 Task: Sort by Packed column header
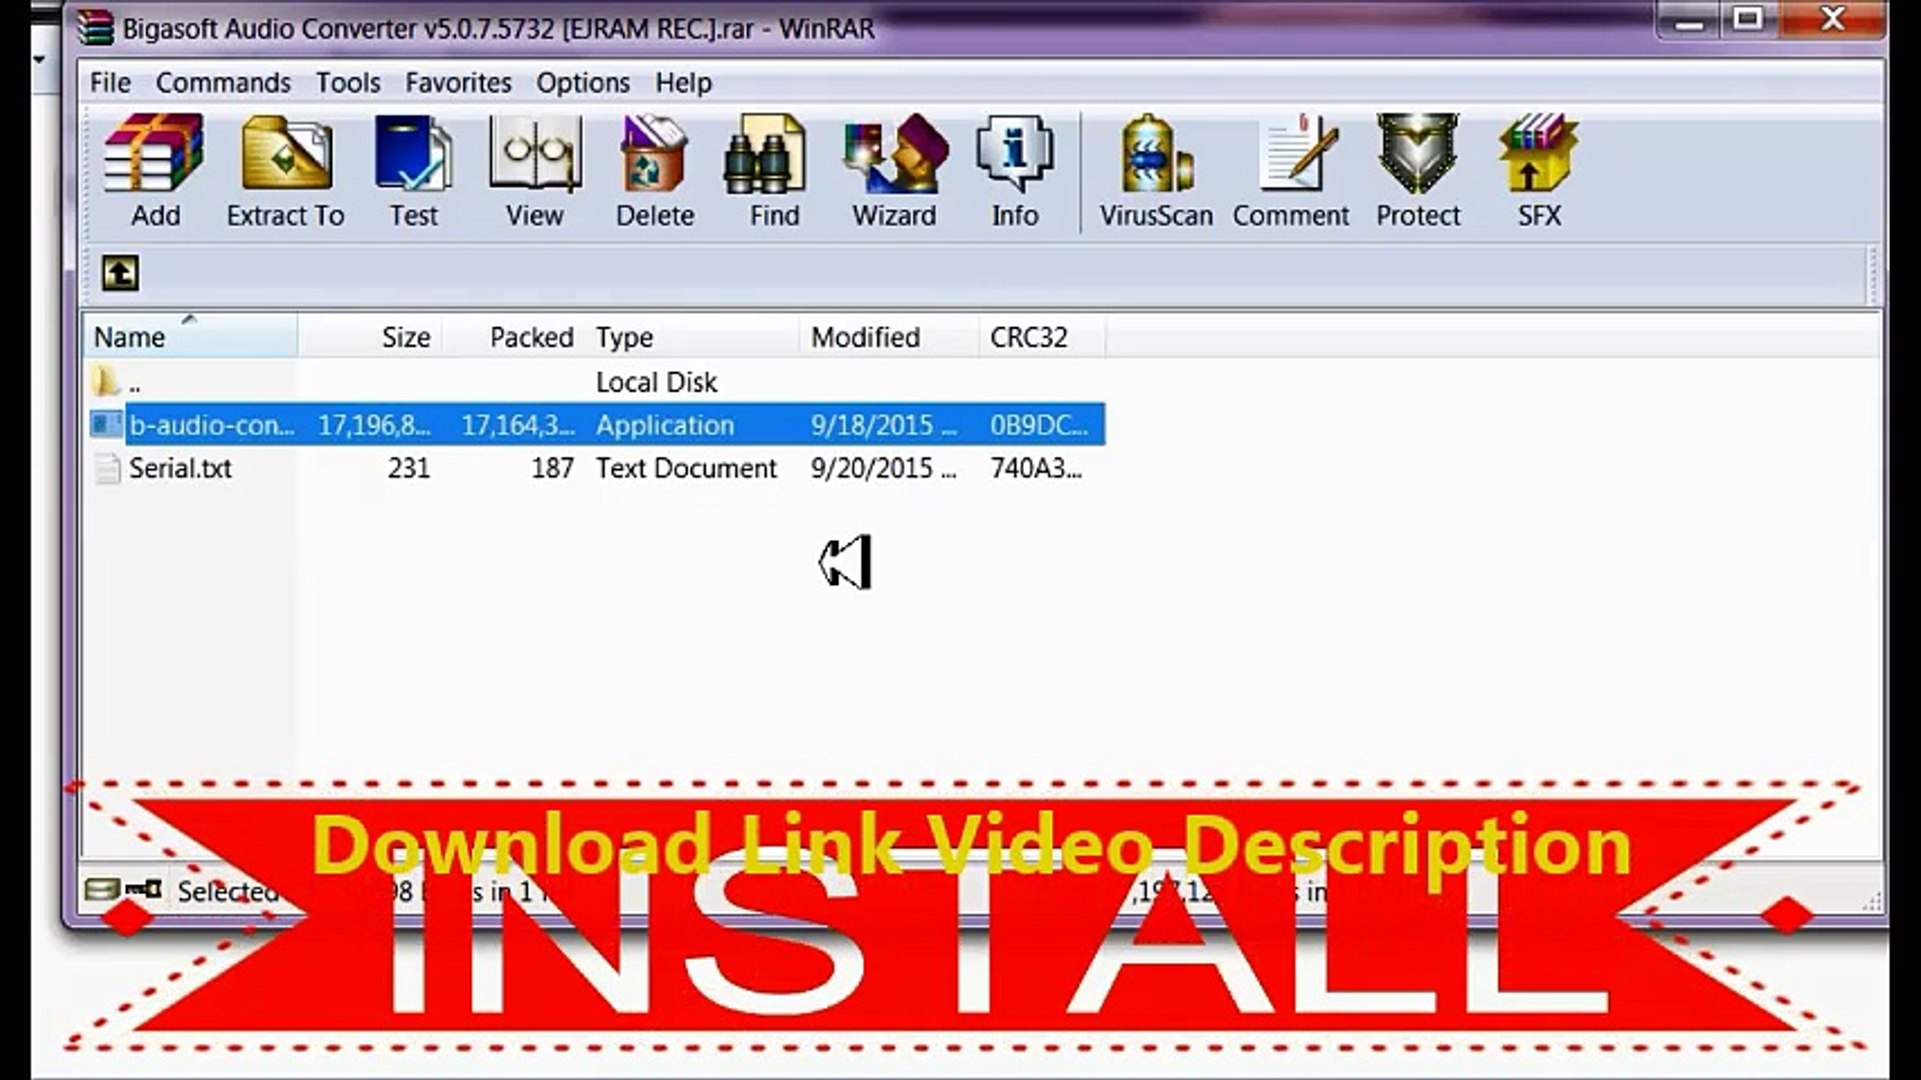point(513,337)
